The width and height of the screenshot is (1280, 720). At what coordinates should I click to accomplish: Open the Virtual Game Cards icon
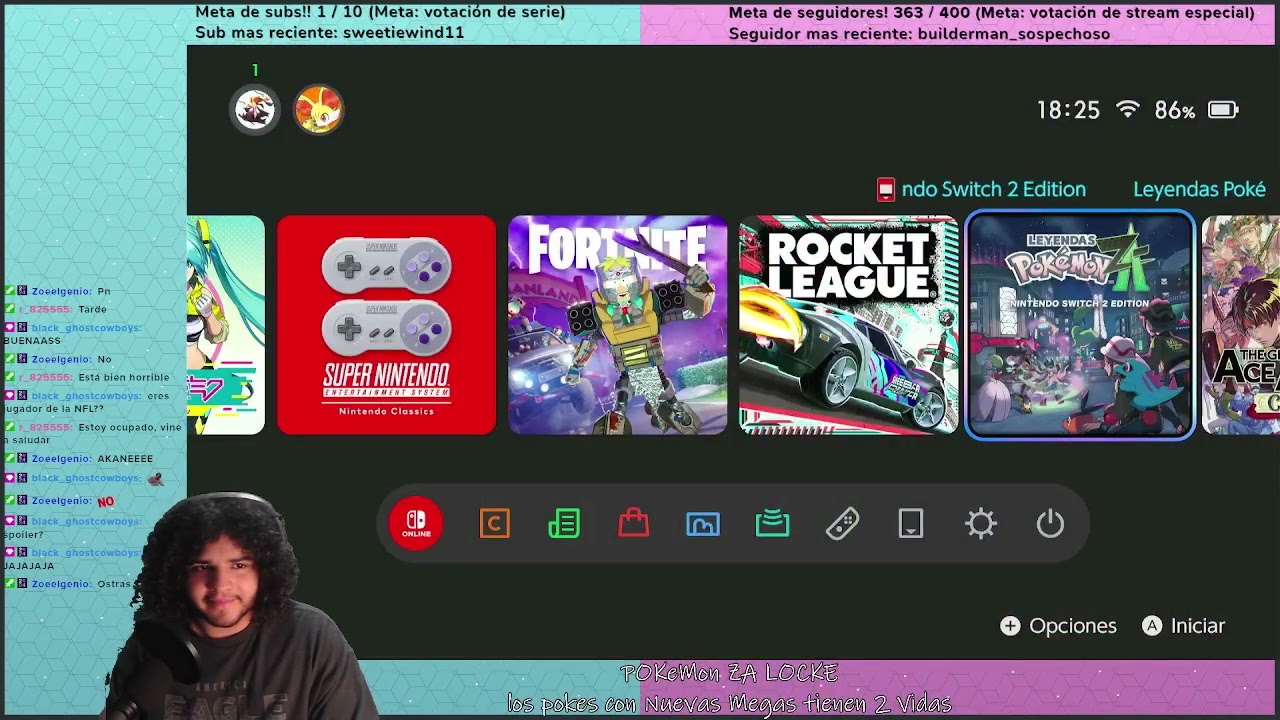(x=911, y=523)
